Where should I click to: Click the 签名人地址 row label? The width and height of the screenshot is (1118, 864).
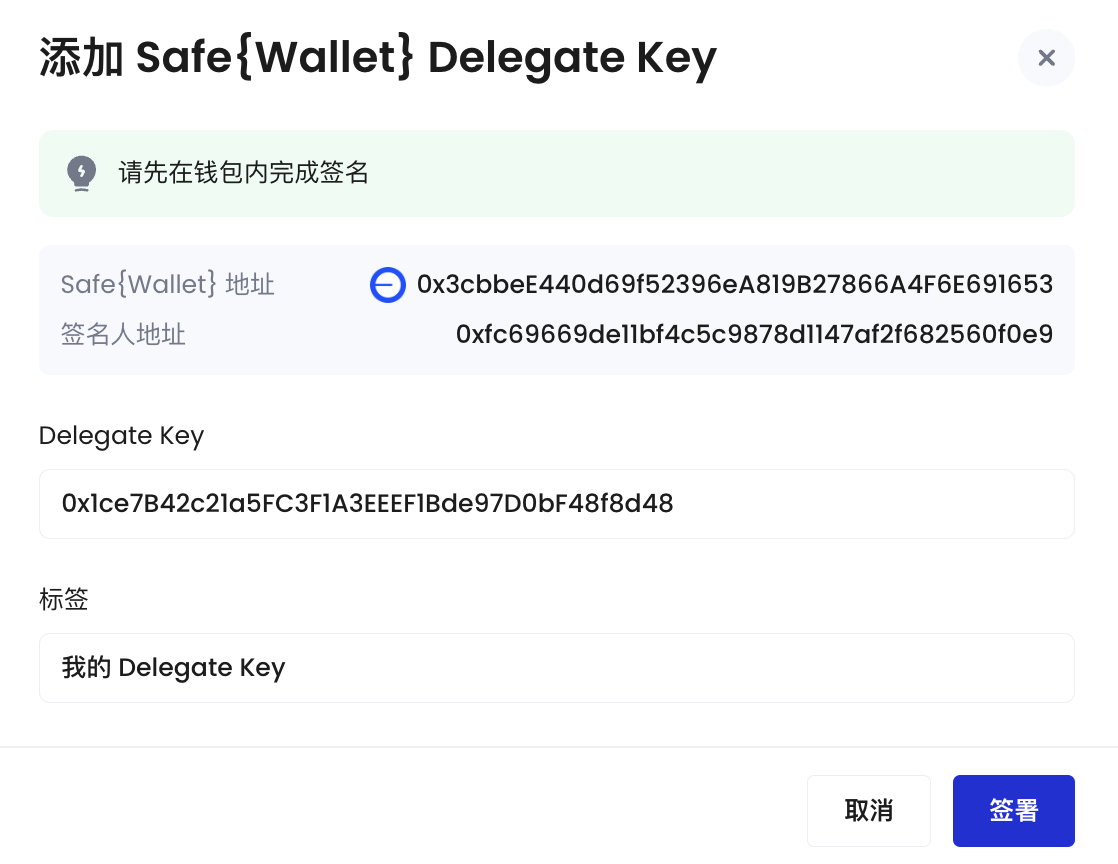click(x=123, y=334)
